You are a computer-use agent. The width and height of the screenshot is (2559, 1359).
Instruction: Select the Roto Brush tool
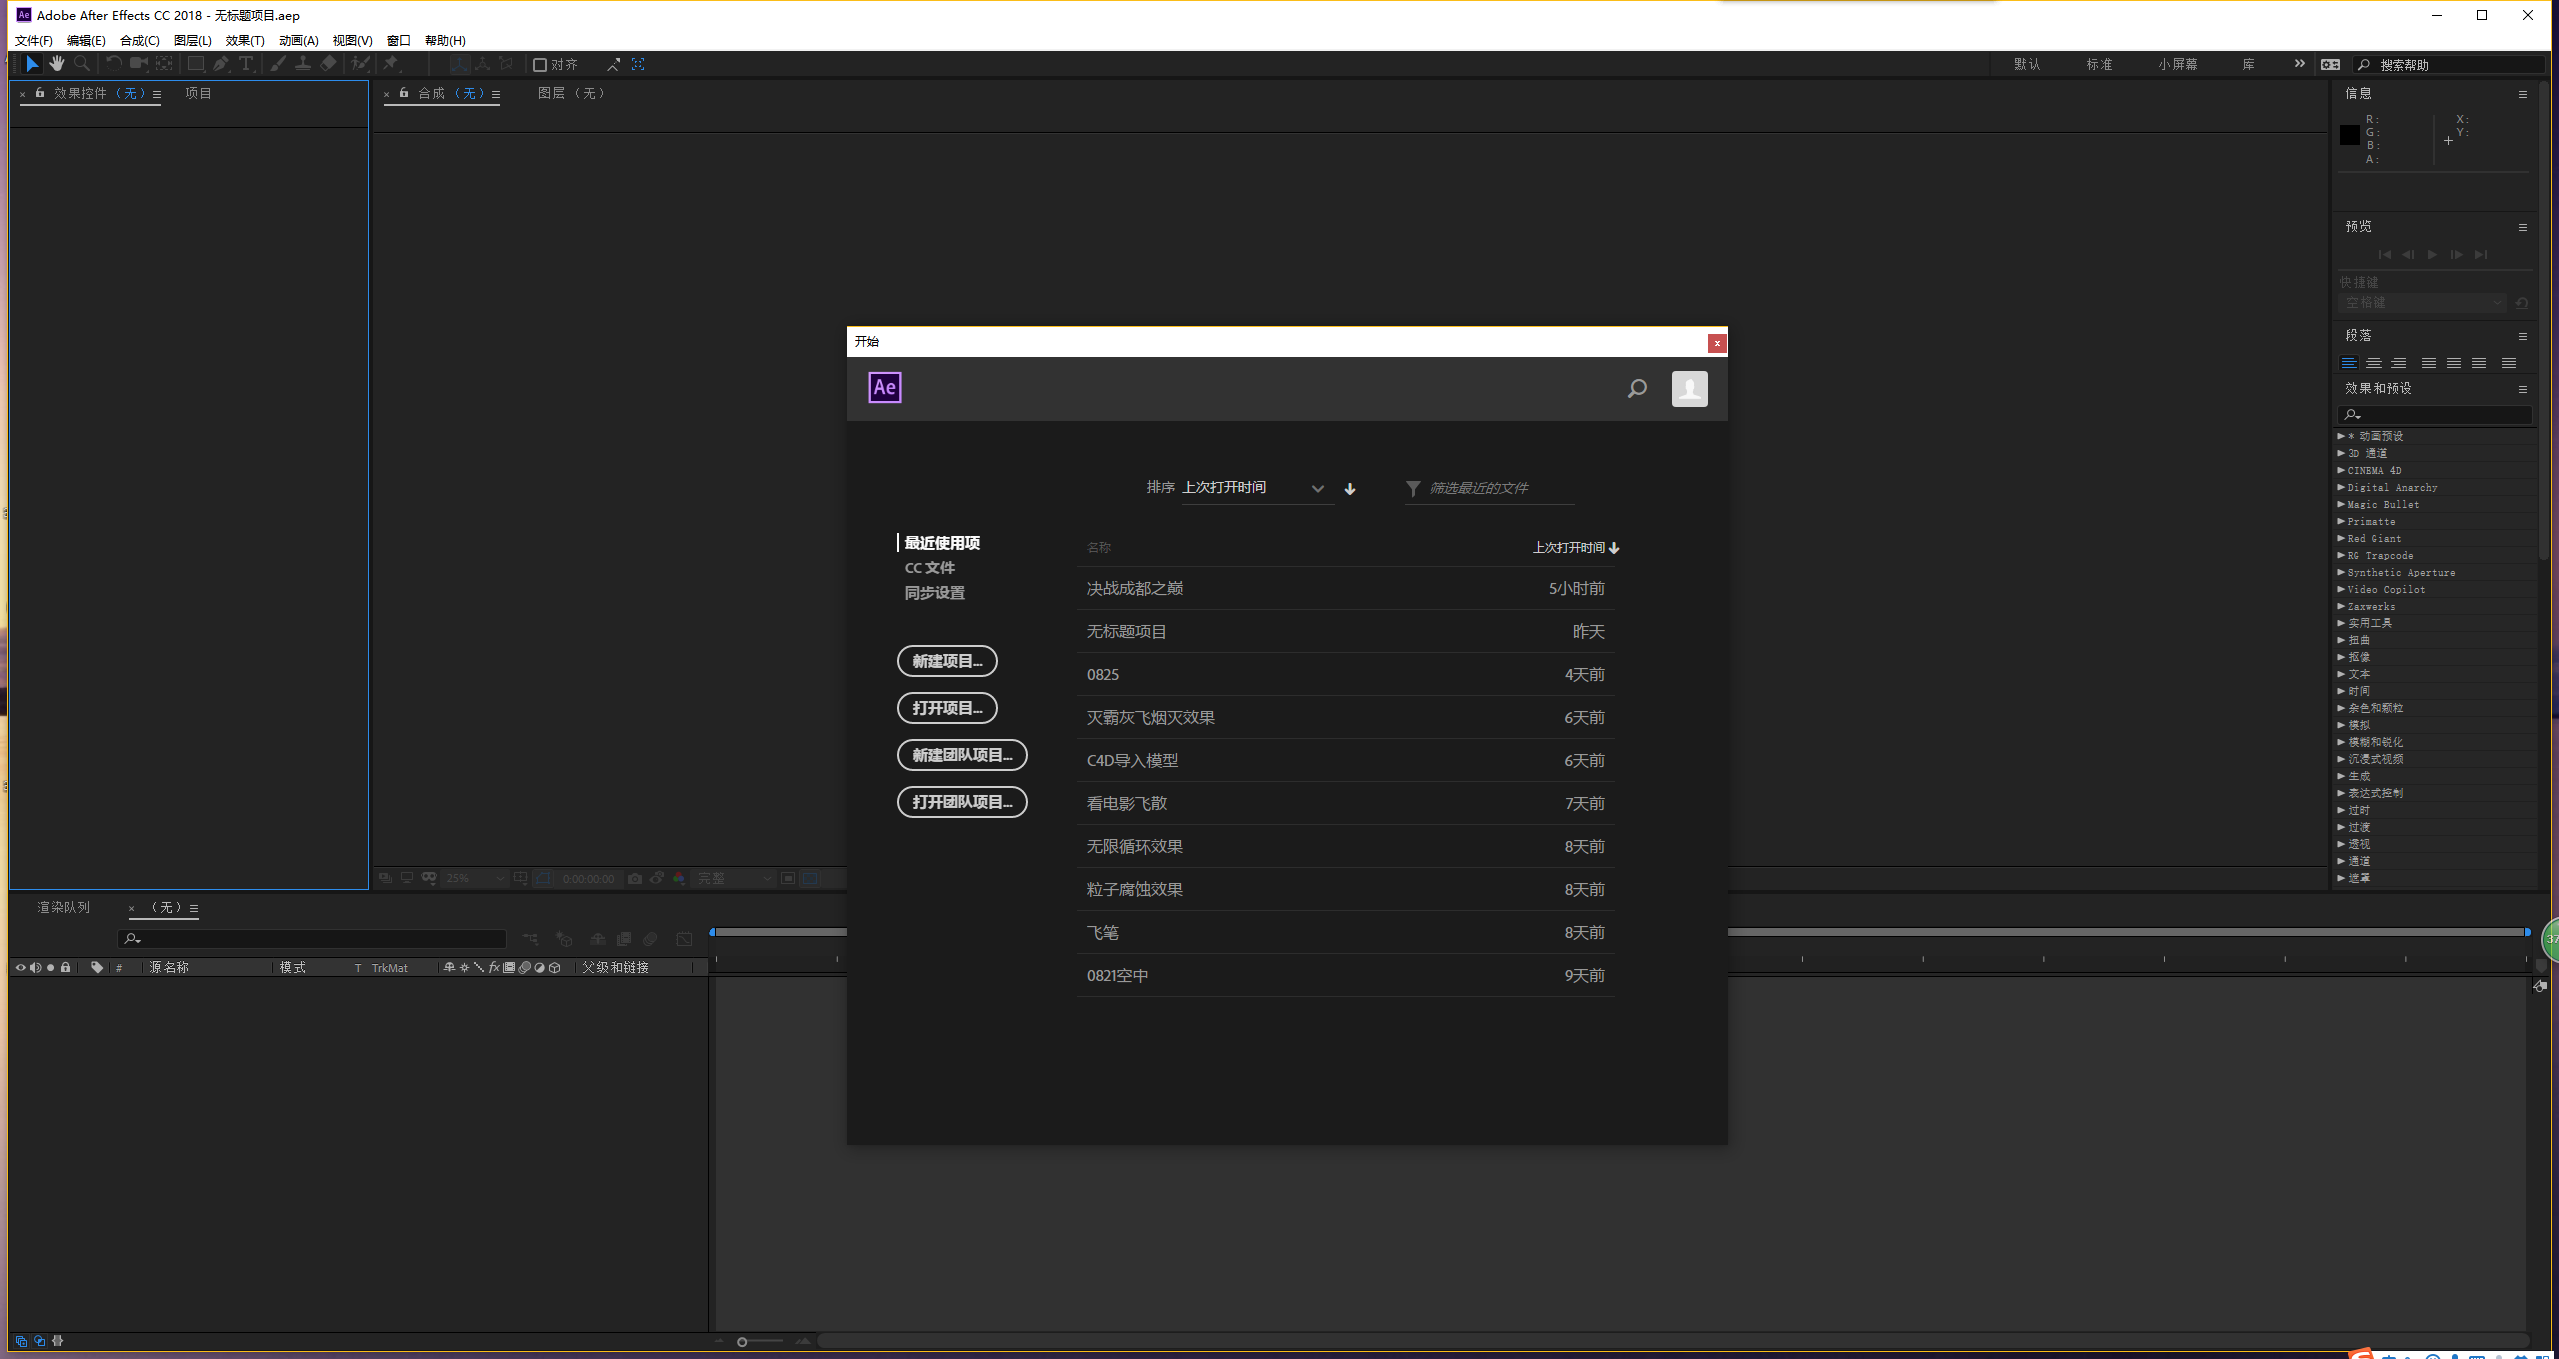(360, 63)
